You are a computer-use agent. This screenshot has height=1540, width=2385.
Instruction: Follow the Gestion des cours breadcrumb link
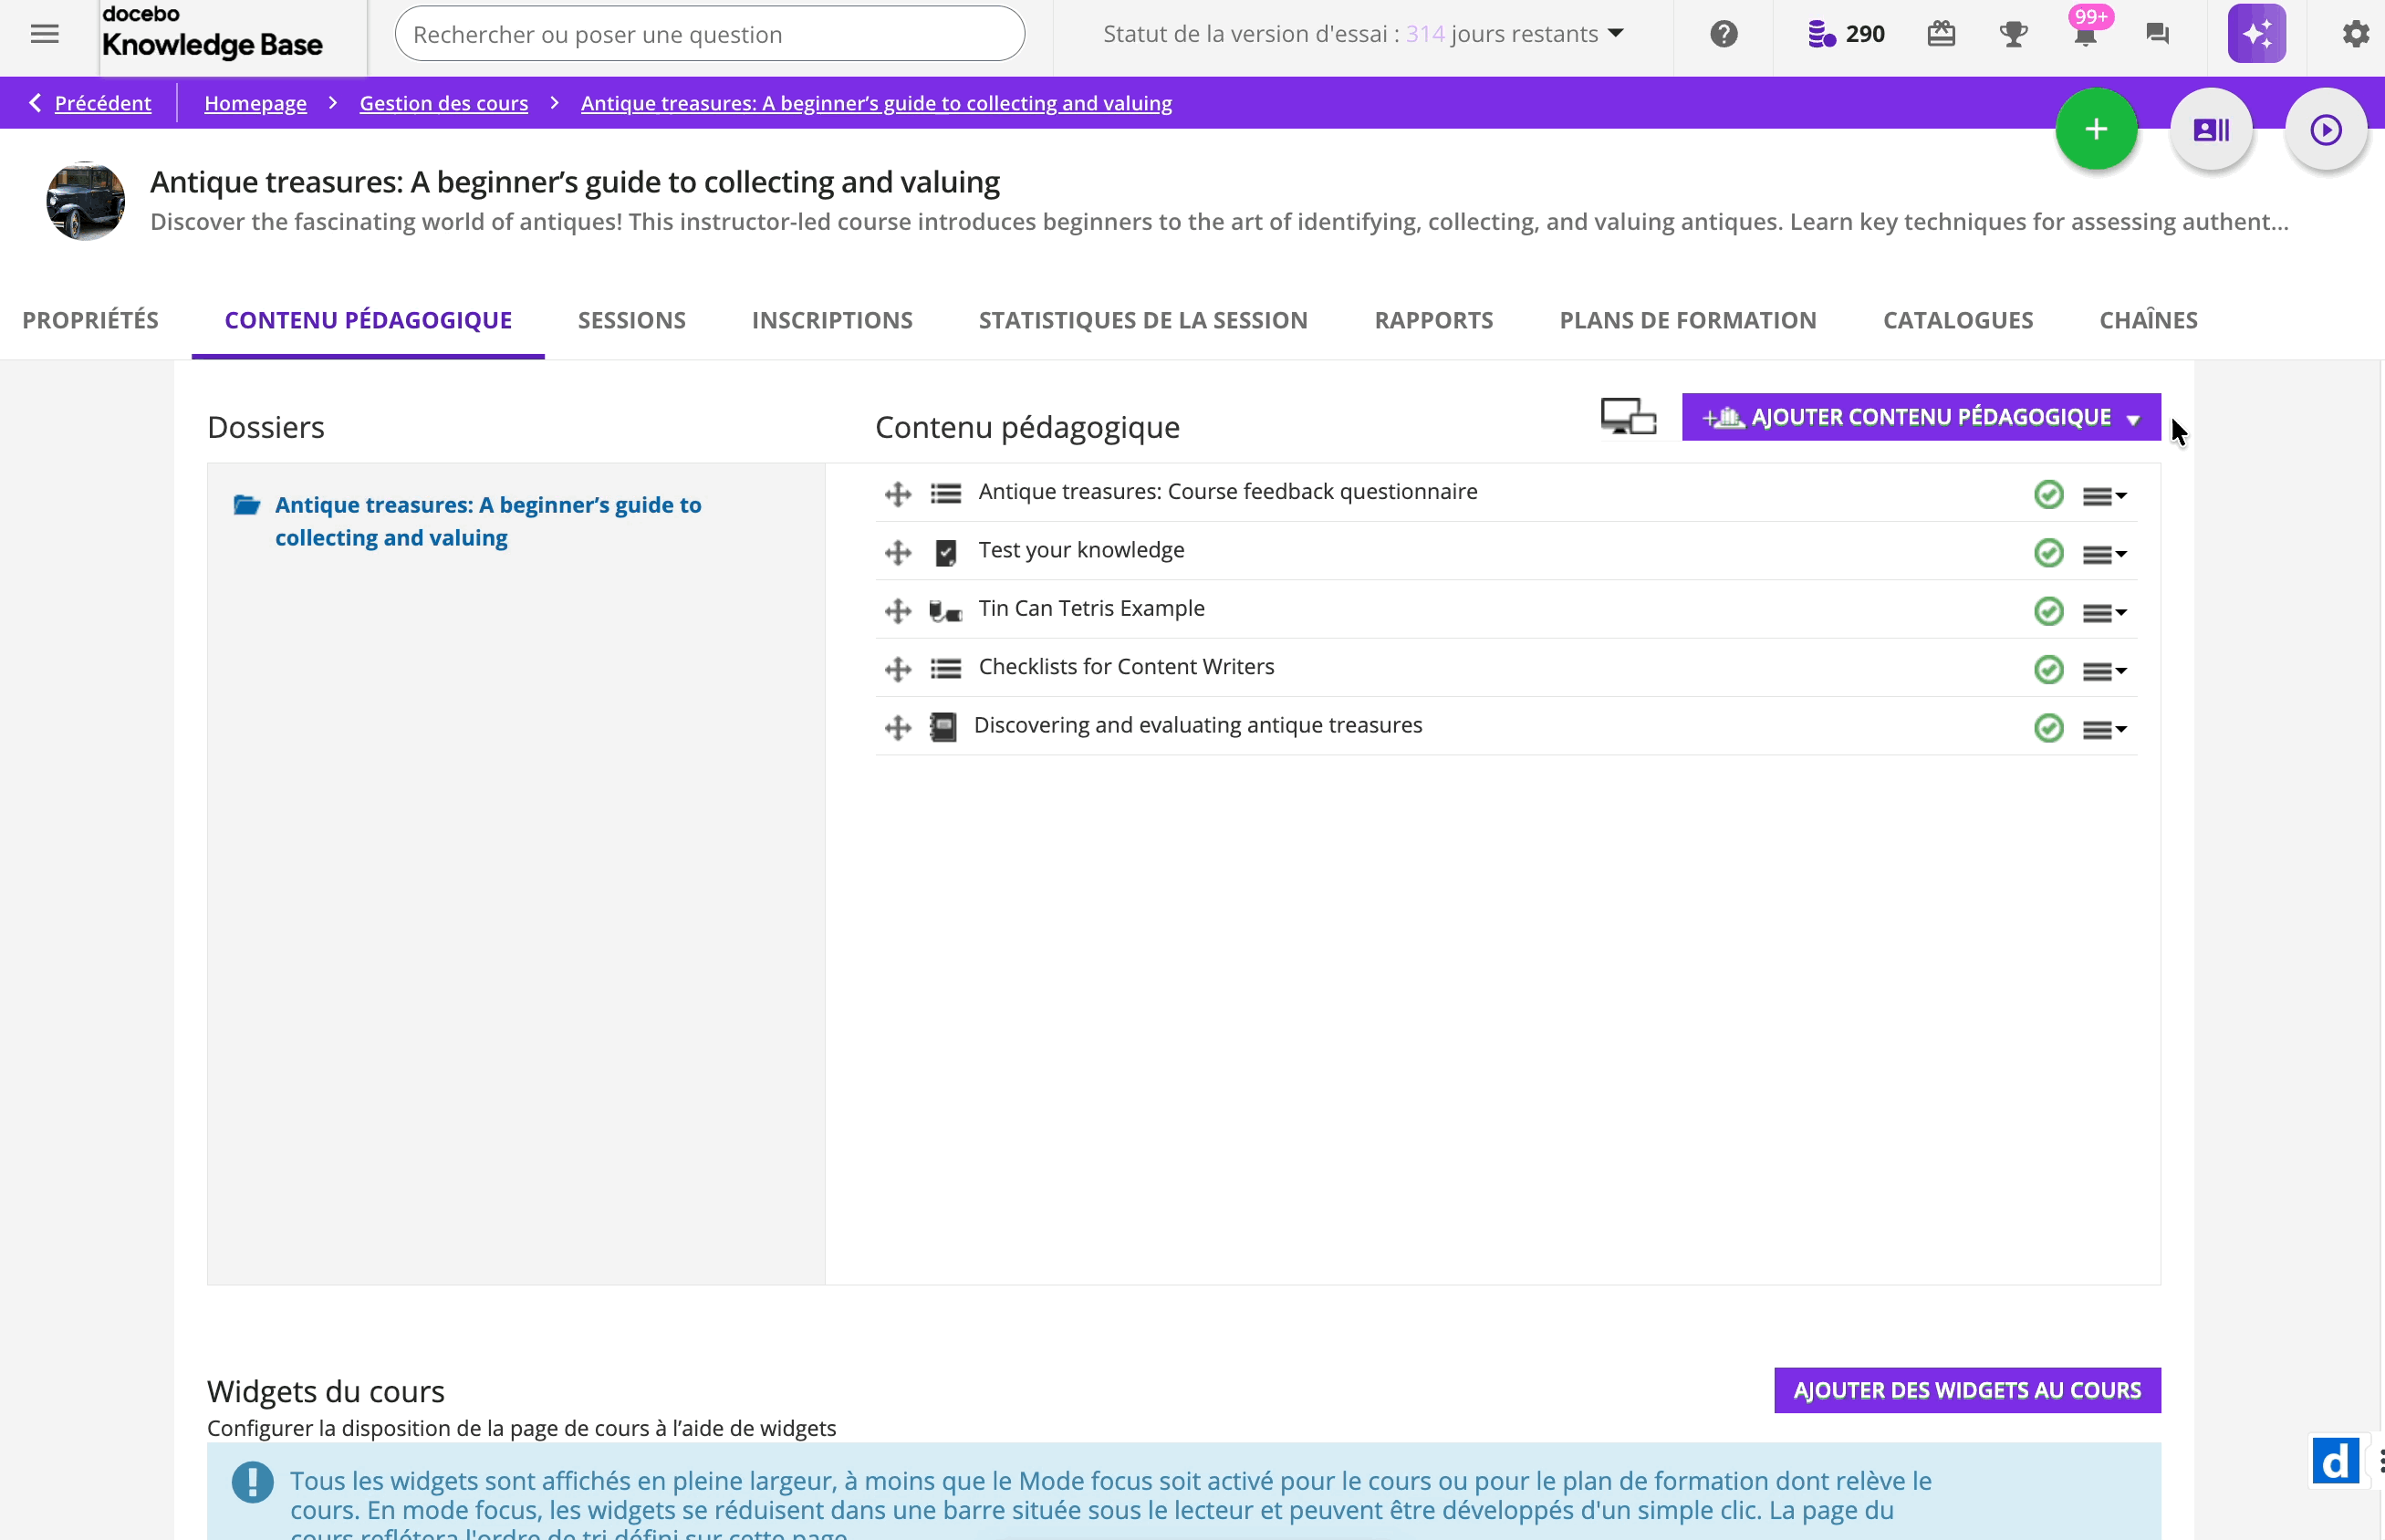pos(443,103)
